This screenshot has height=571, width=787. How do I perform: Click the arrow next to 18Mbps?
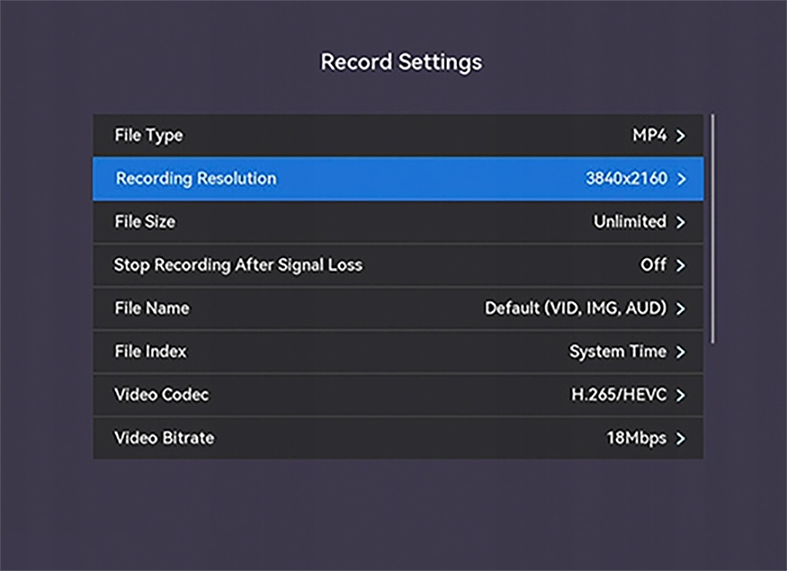681,438
